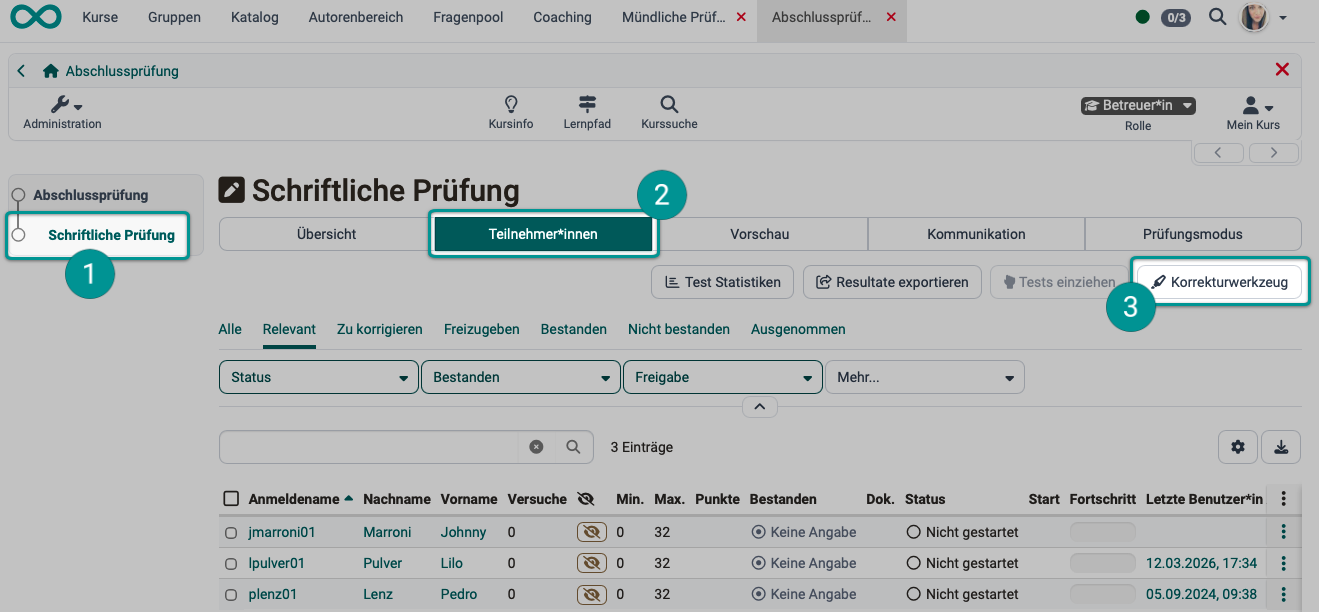Image resolution: width=1319 pixels, height=612 pixels.
Task: Click the search magnifier in table search
Action: point(573,447)
